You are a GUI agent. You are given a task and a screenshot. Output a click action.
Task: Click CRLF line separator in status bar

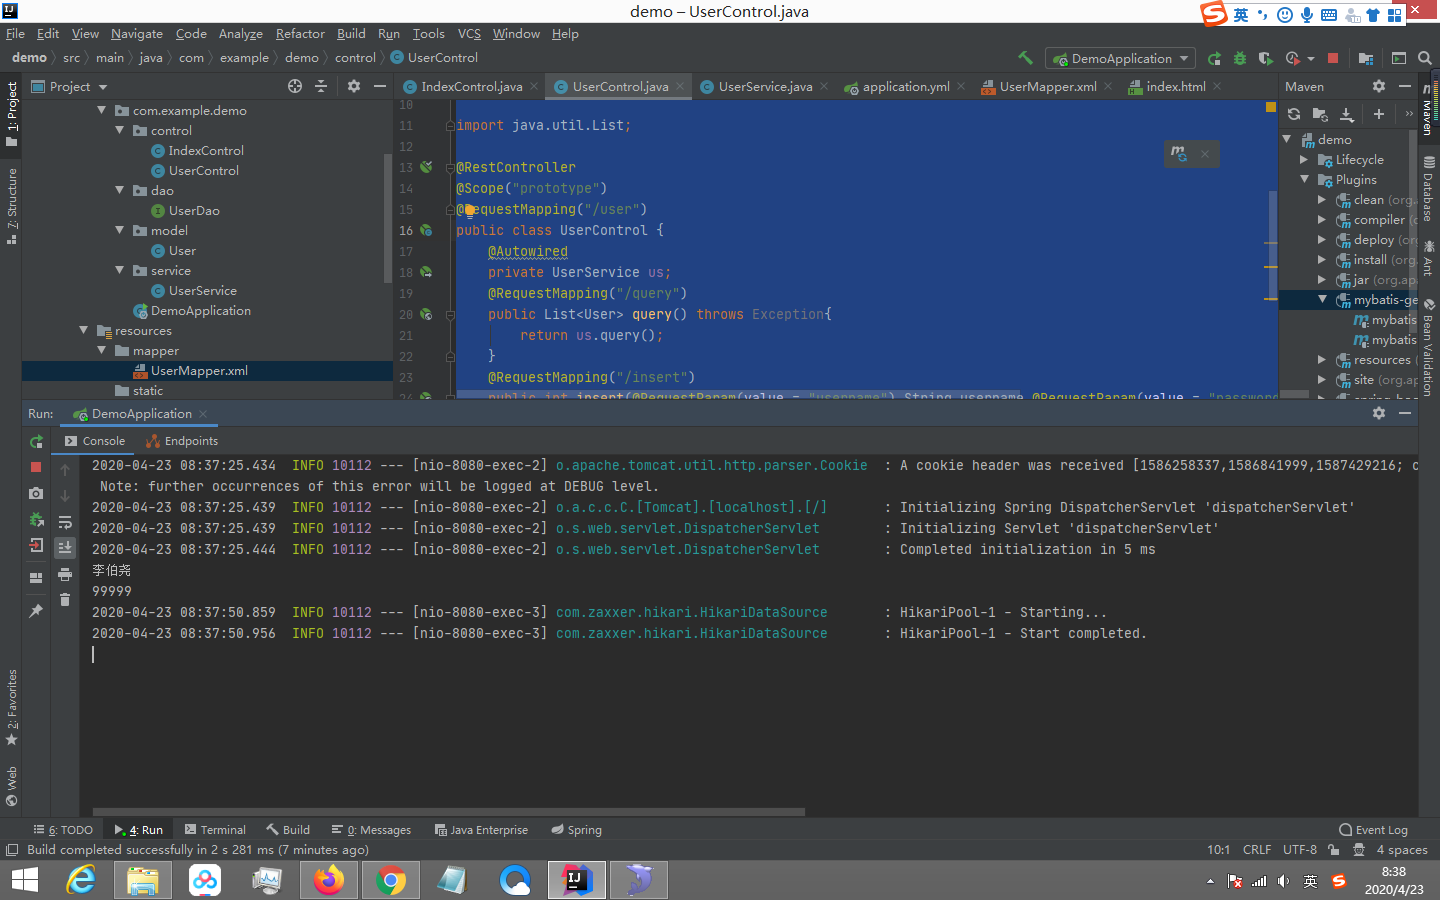(1257, 849)
